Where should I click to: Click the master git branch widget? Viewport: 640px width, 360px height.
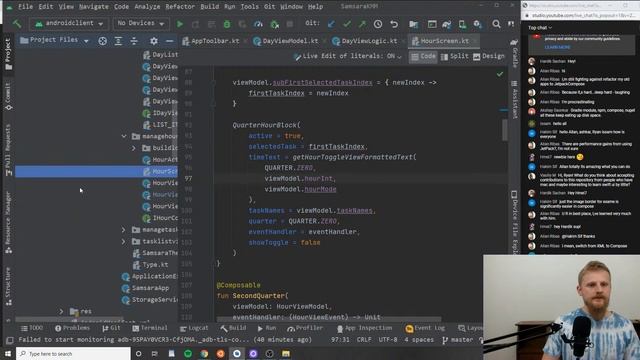[458, 340]
